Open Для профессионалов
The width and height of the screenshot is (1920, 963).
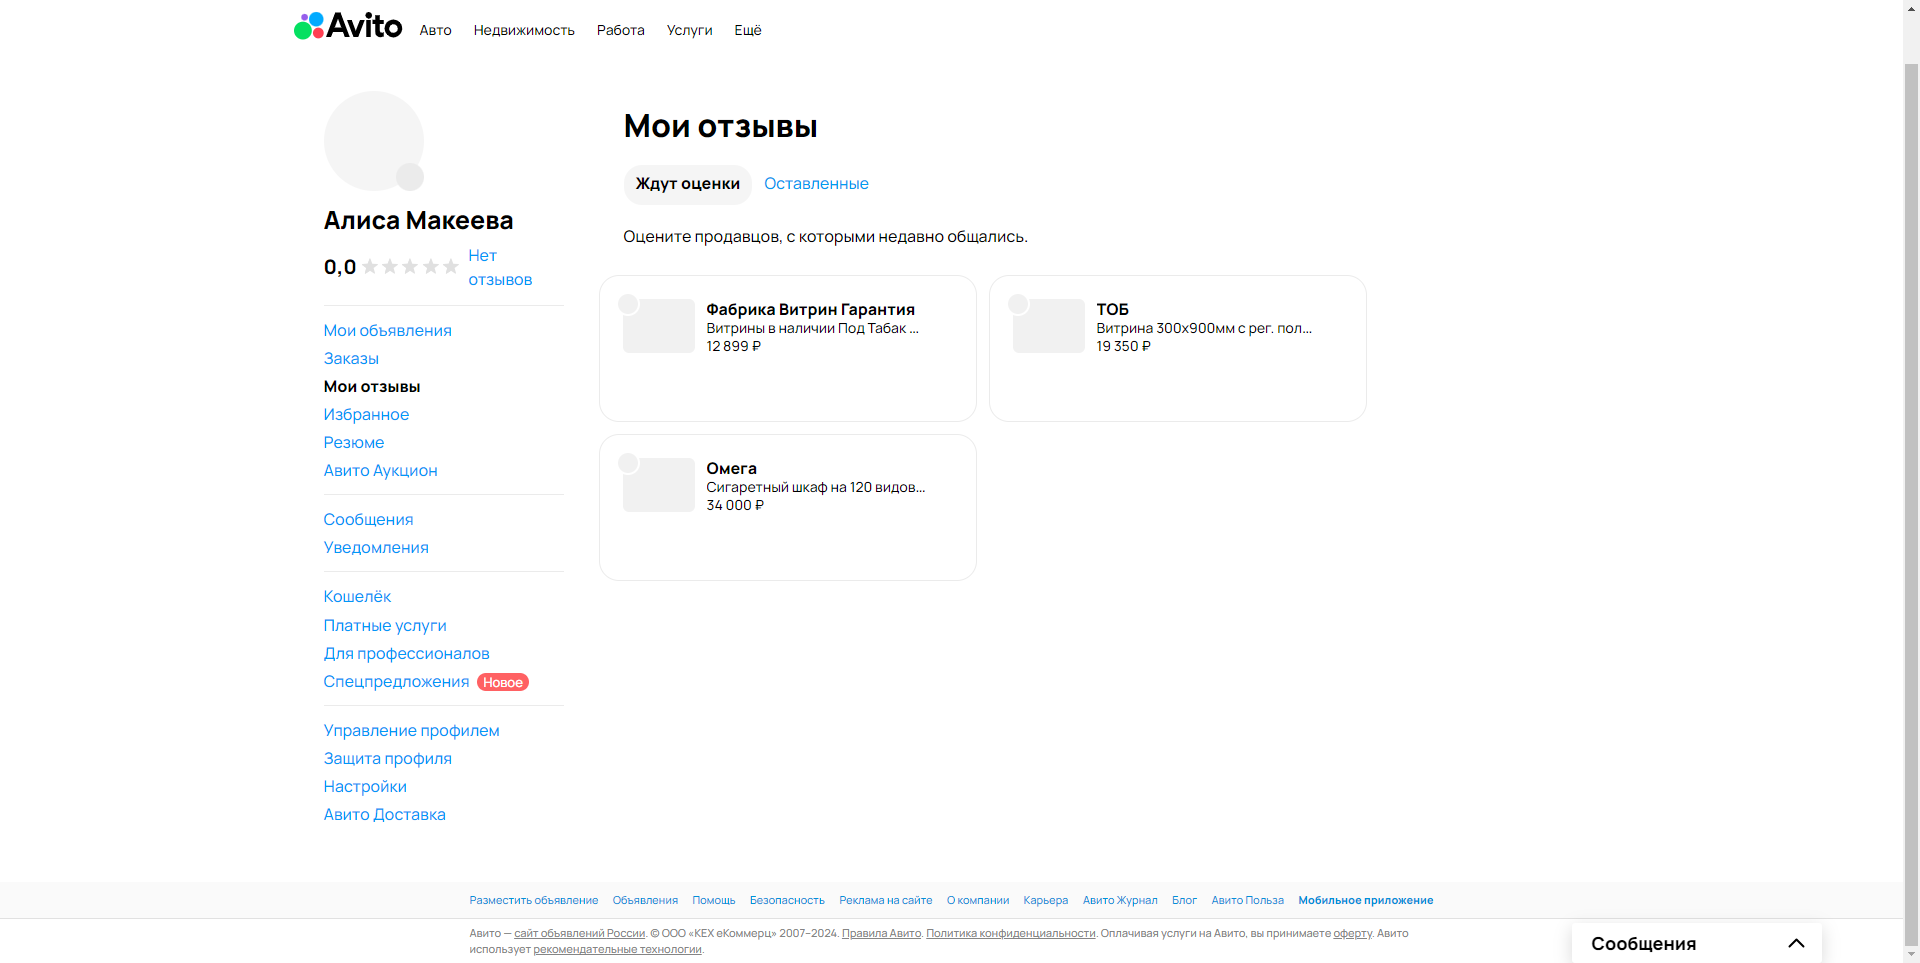point(406,654)
